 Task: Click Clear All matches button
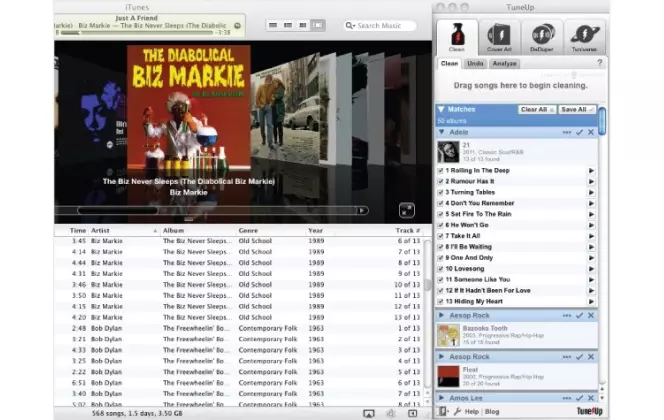point(537,110)
